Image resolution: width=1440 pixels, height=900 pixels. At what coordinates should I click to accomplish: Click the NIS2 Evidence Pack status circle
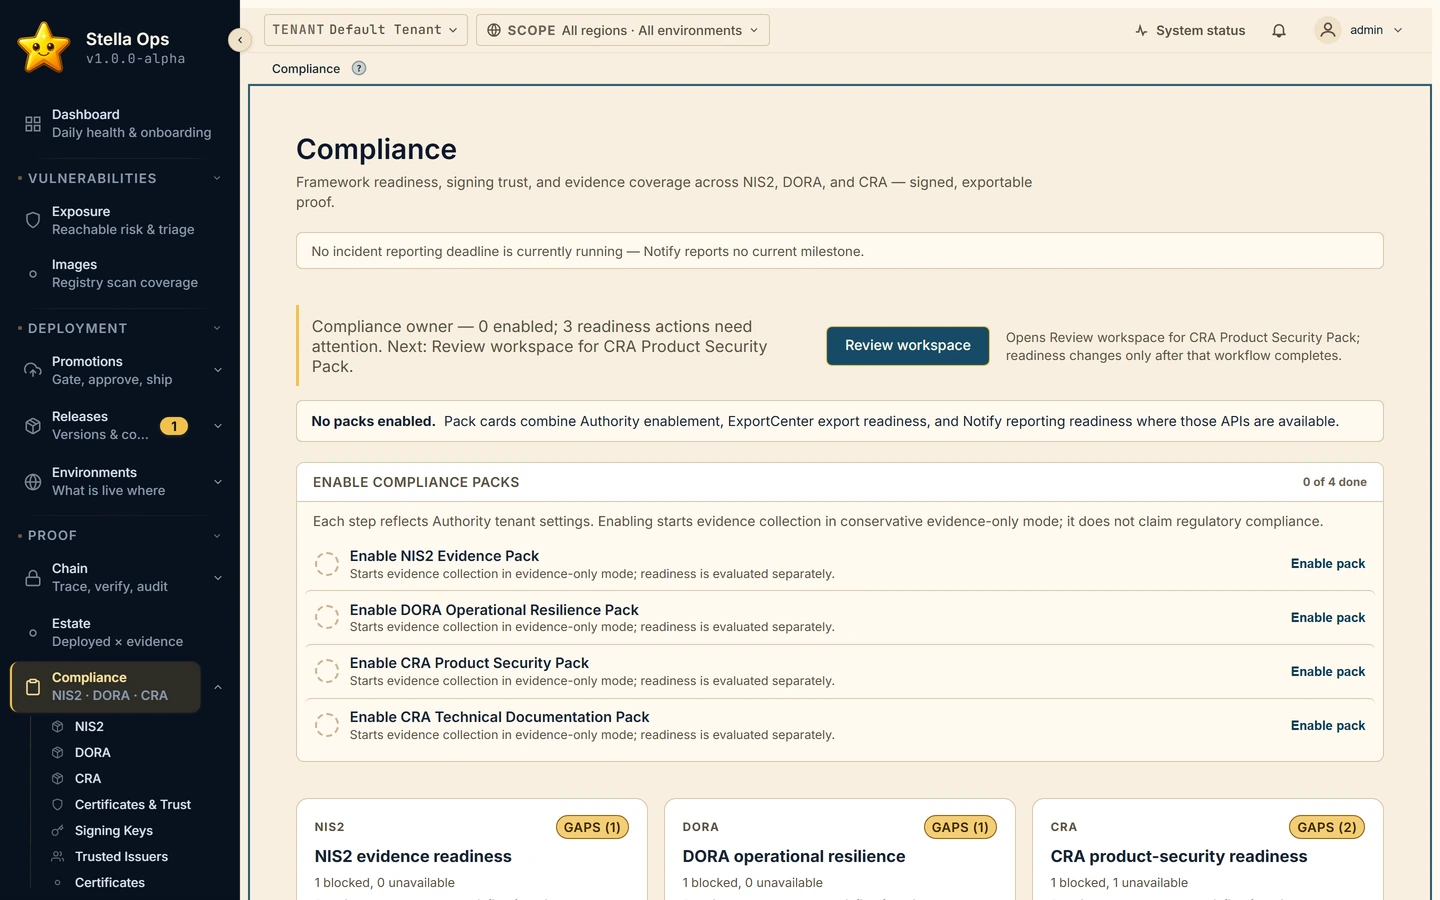point(327,564)
